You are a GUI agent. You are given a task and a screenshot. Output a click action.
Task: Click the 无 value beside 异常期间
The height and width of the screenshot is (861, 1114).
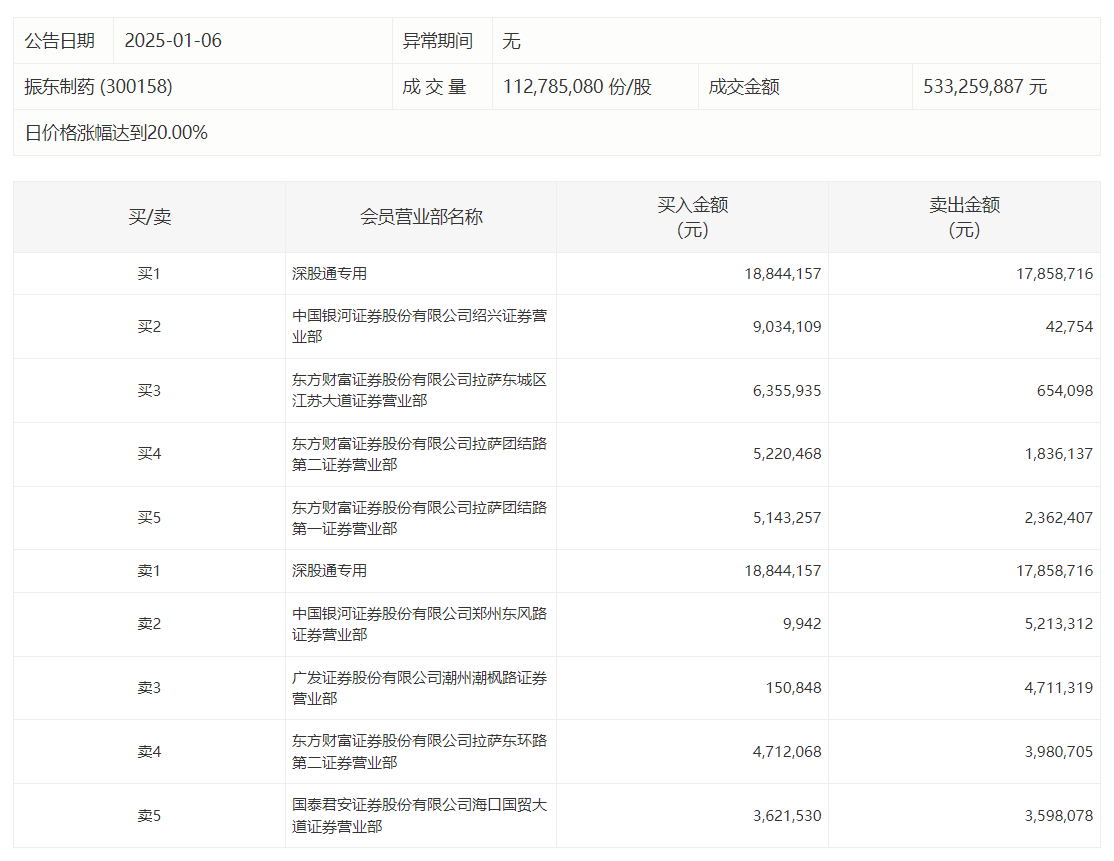[512, 40]
